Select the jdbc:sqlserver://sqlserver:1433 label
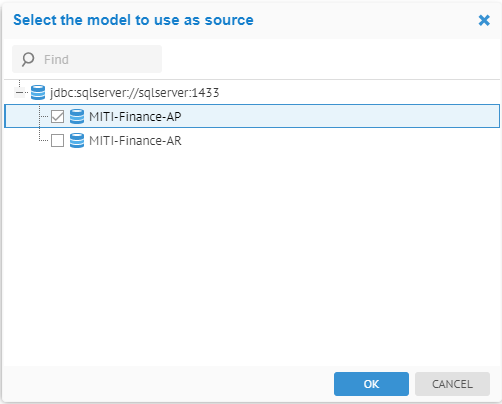The image size is (502, 404). (135, 92)
